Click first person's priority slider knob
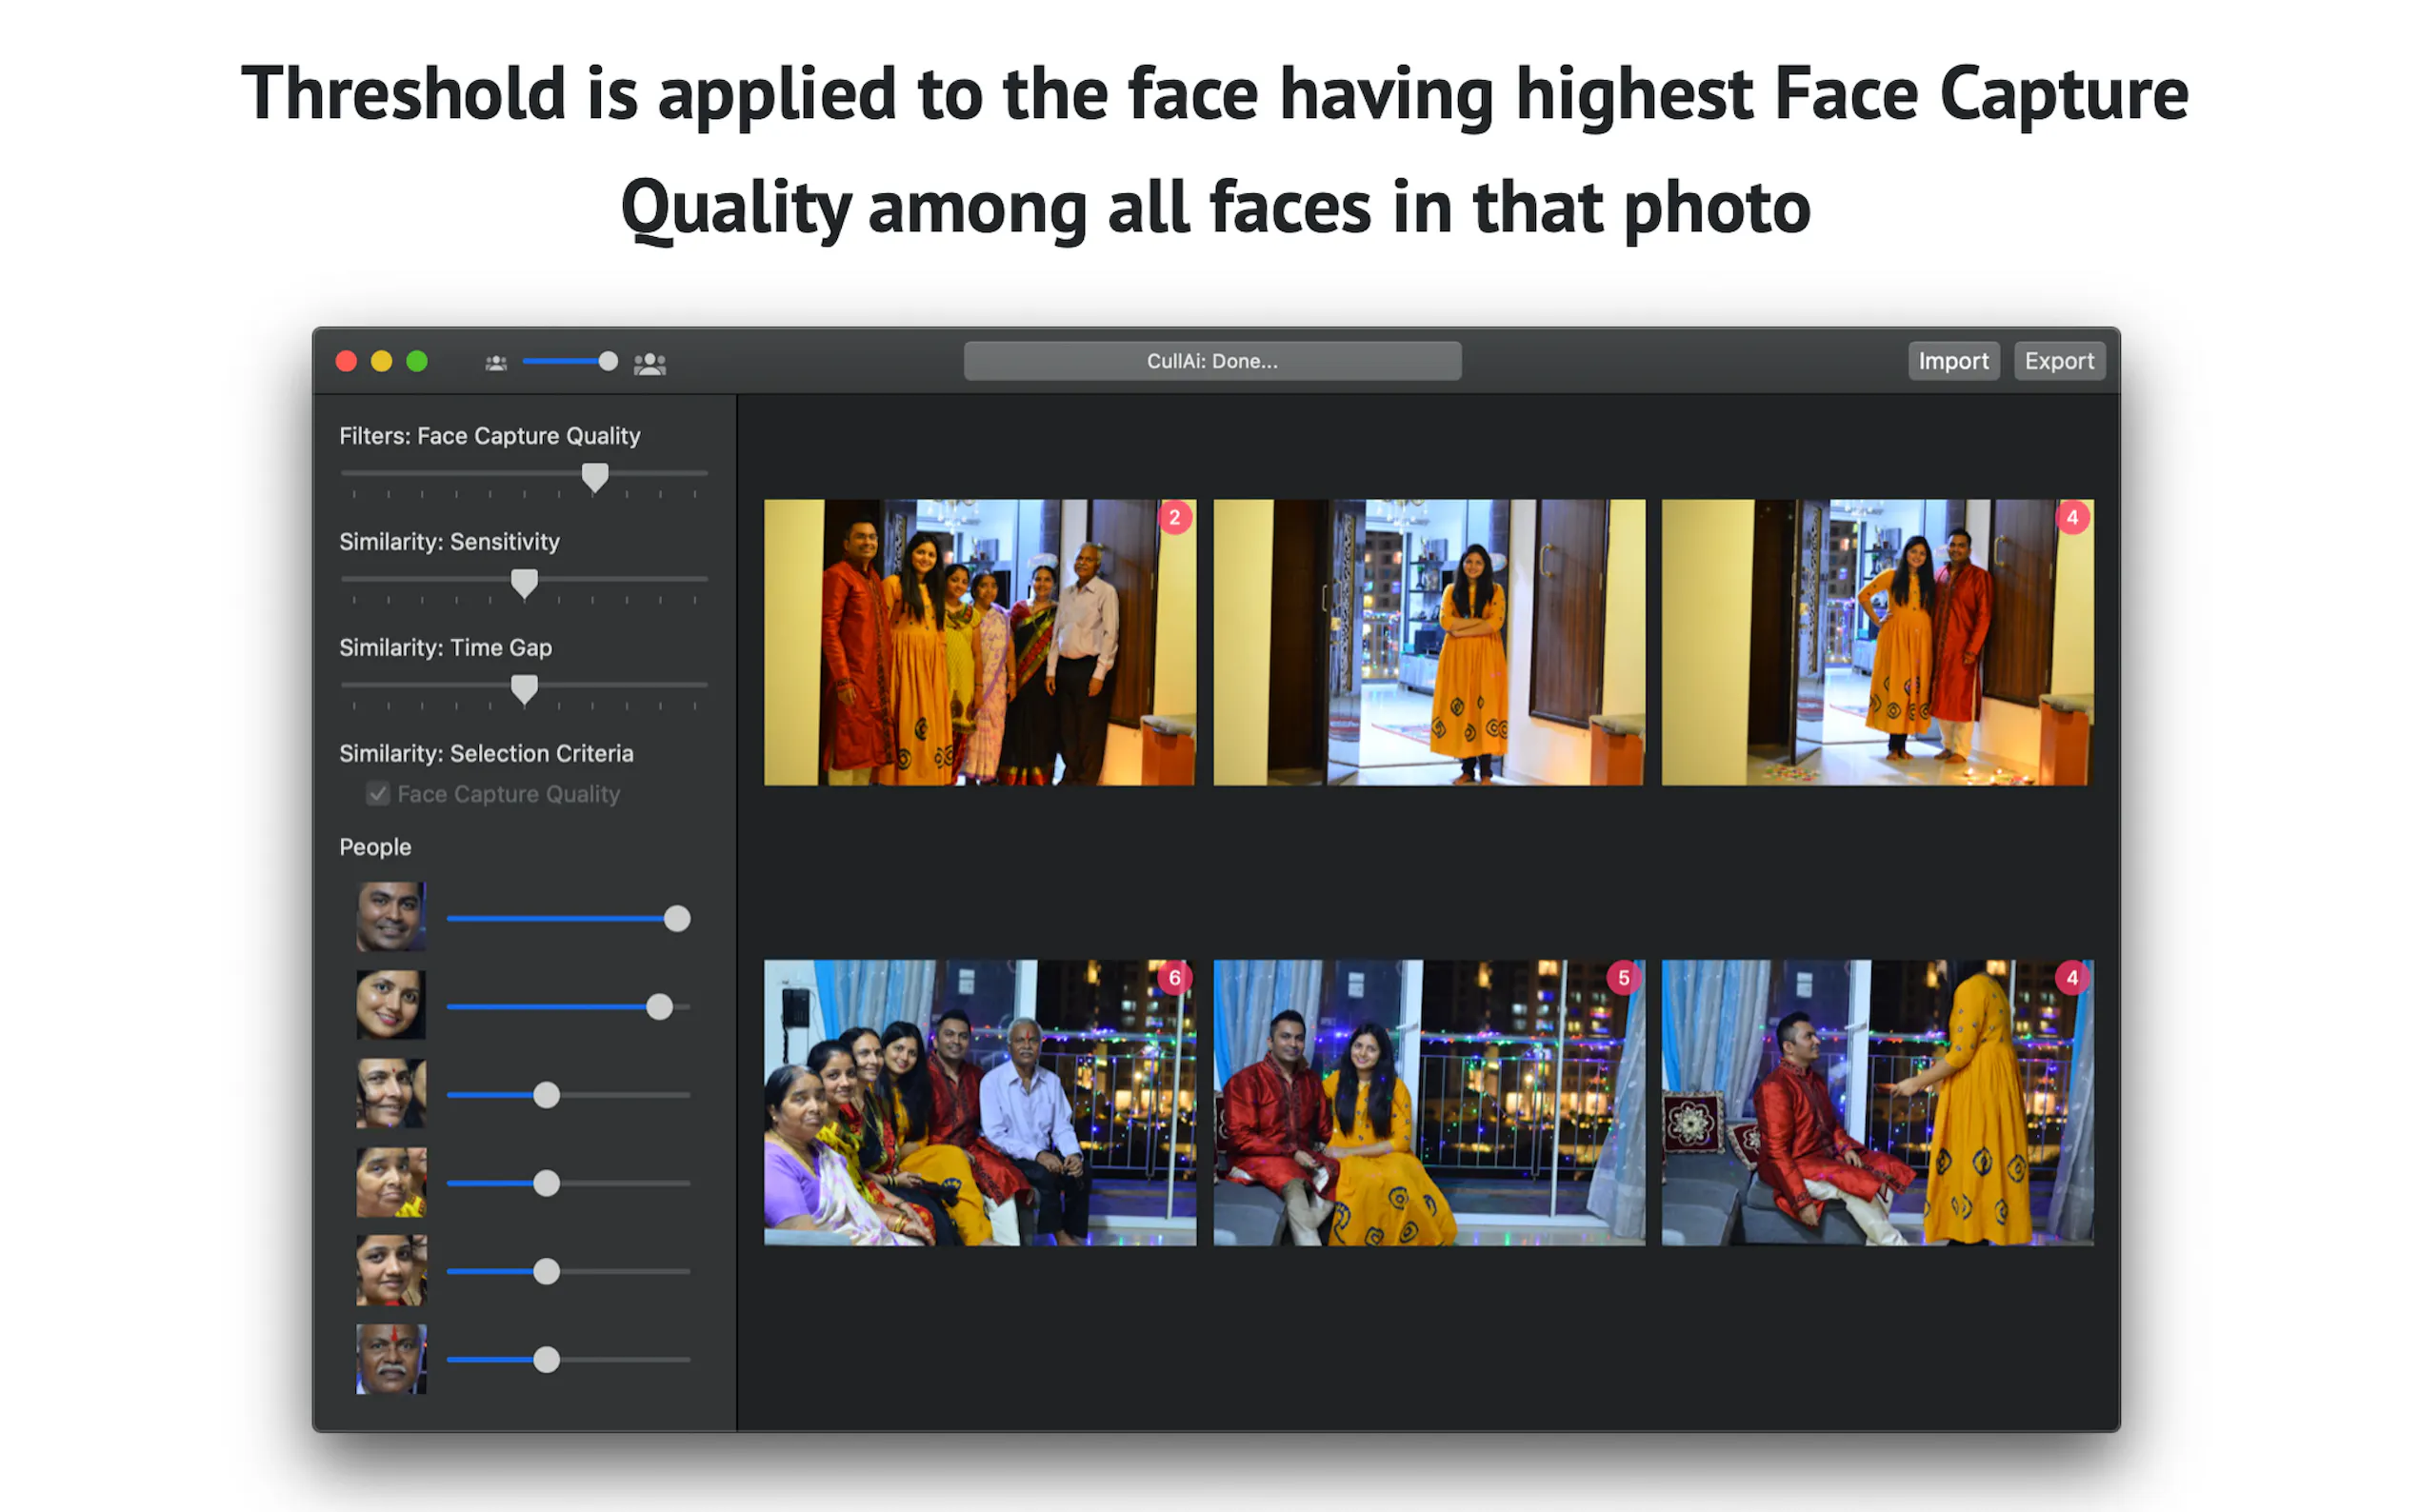This screenshot has width=2419, height=1512. click(x=677, y=918)
